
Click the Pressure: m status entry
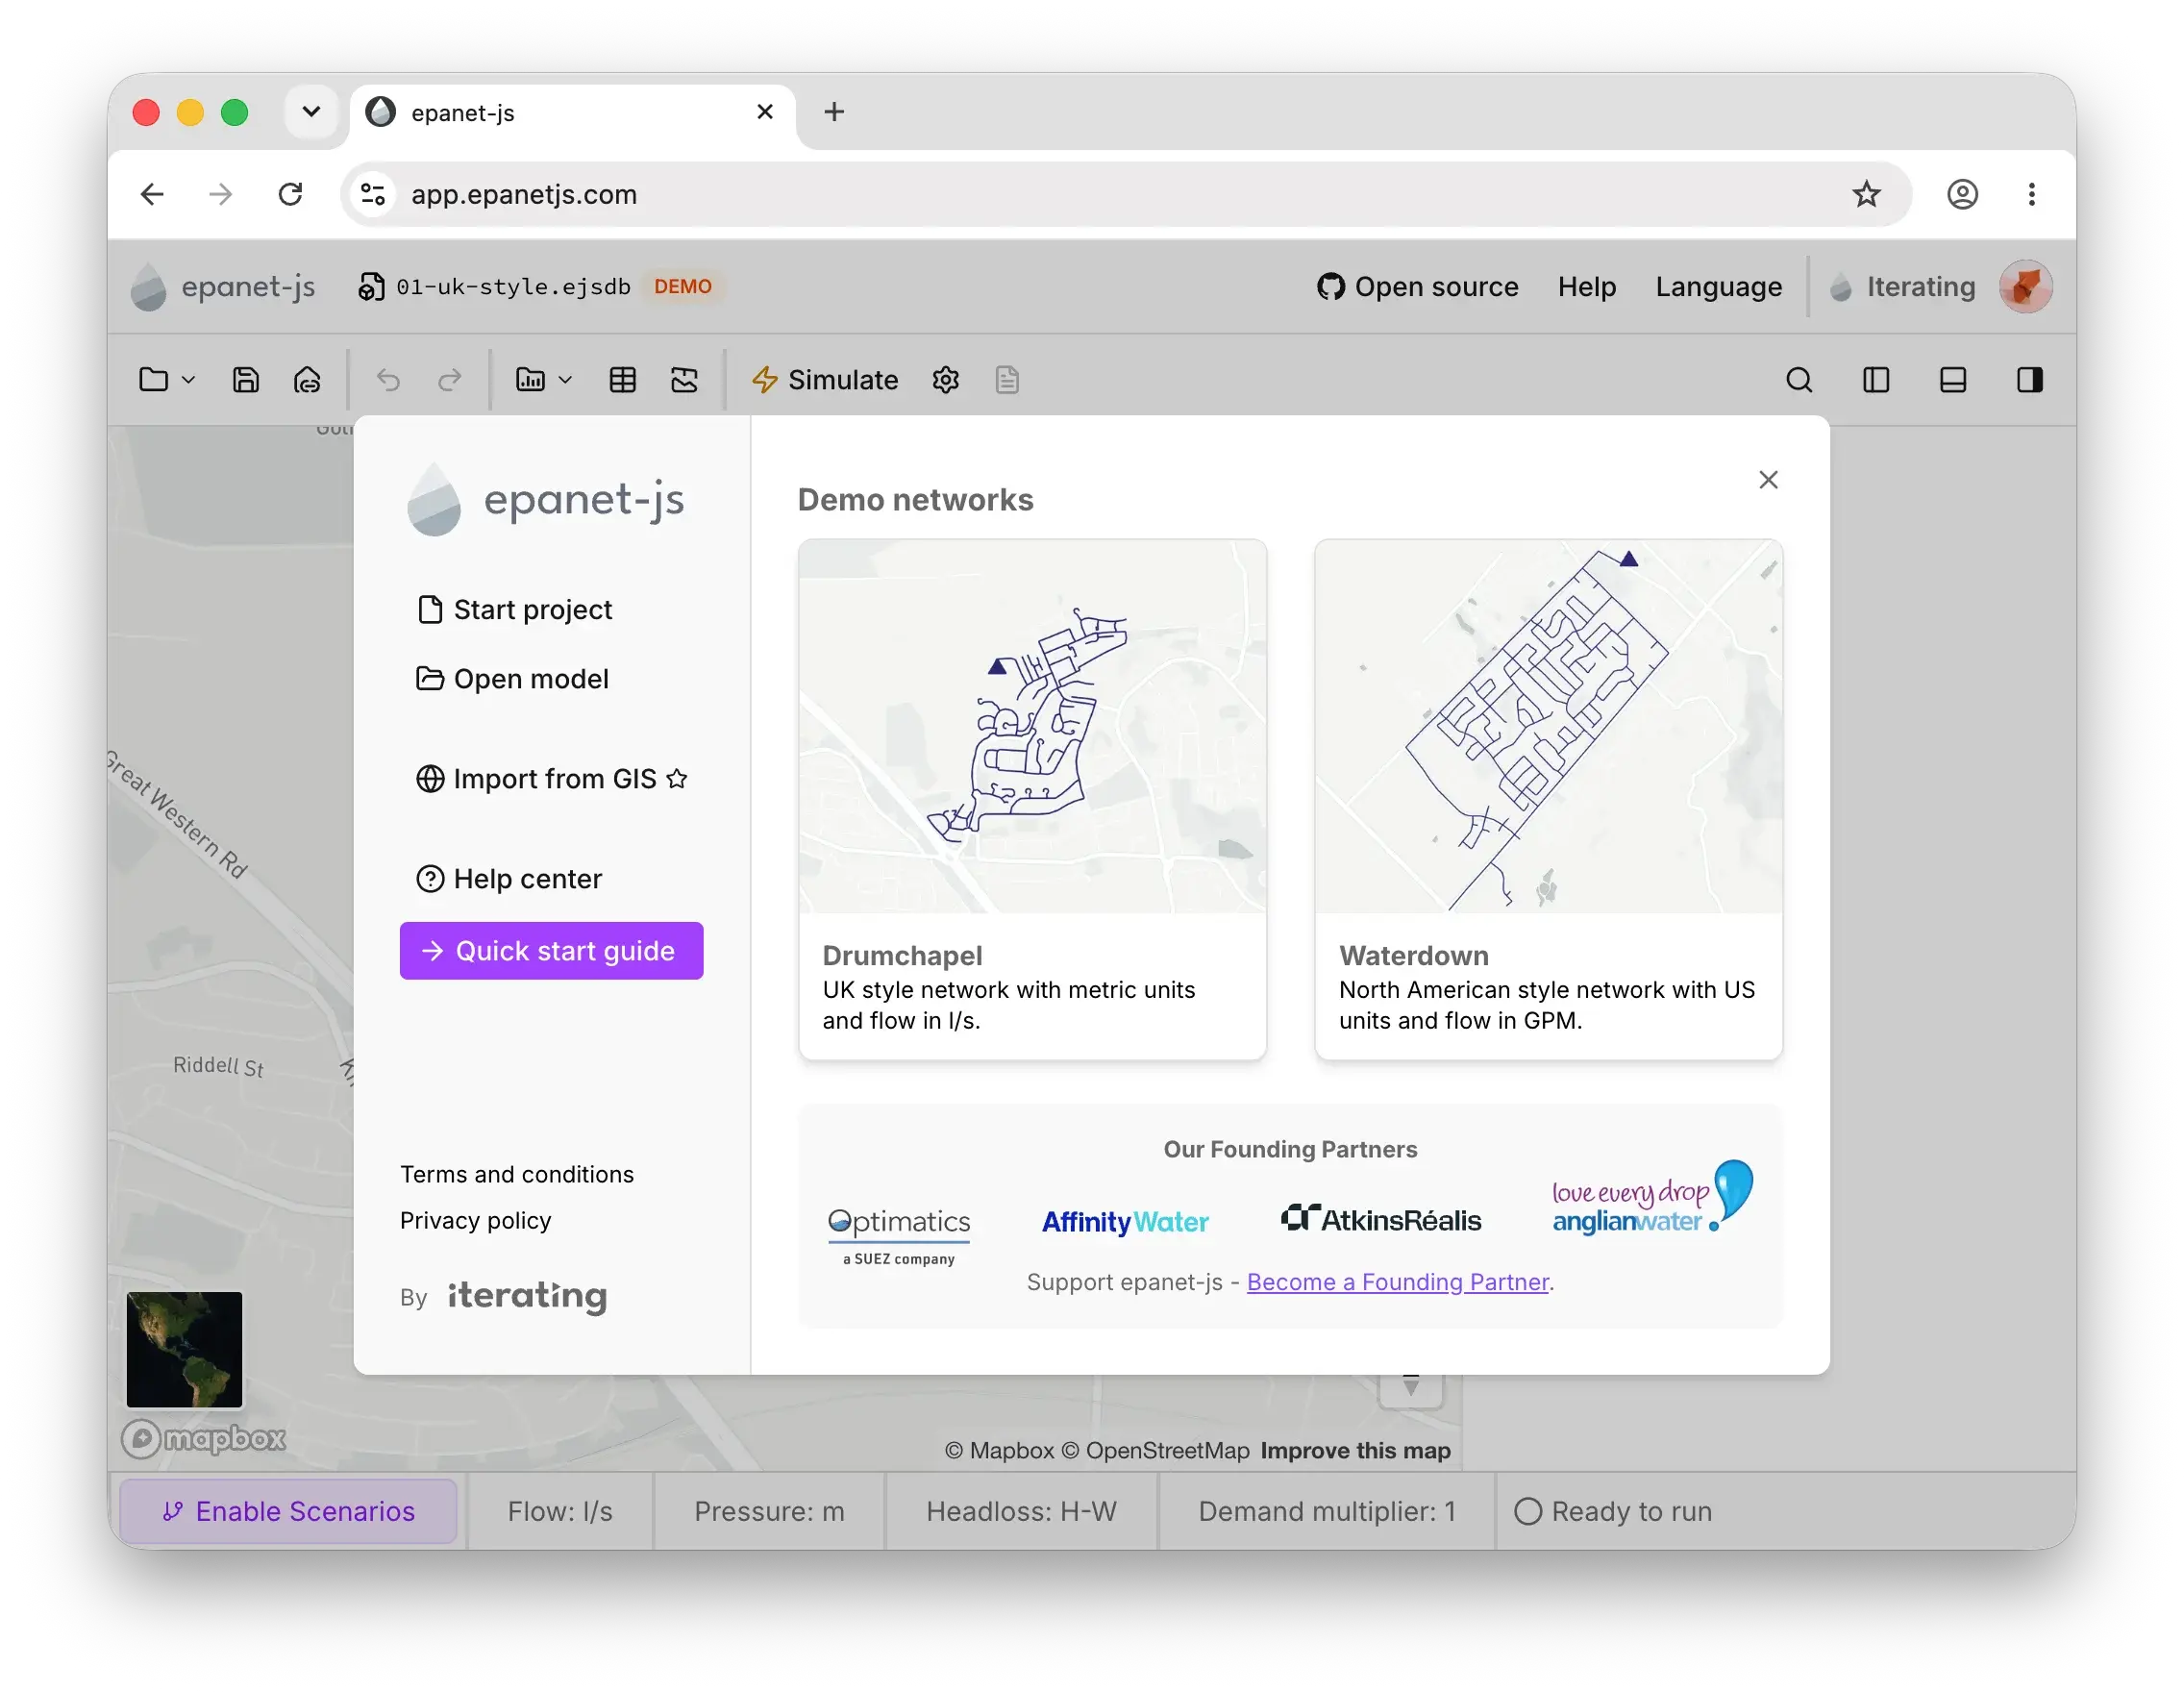pos(769,1511)
